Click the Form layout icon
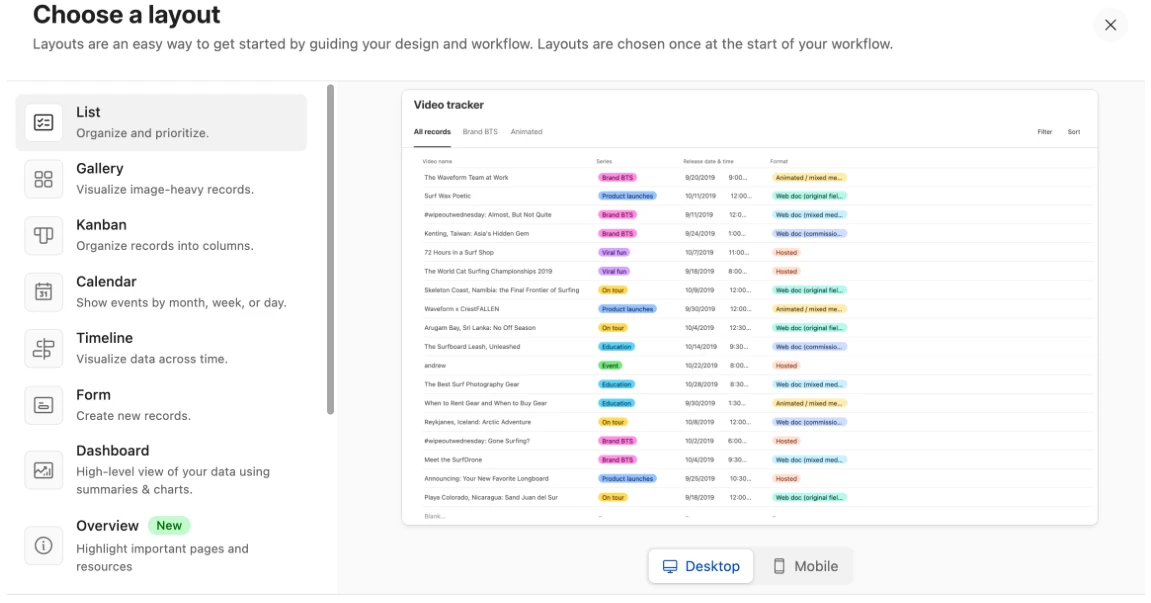The height and width of the screenshot is (603, 1151). (43, 405)
